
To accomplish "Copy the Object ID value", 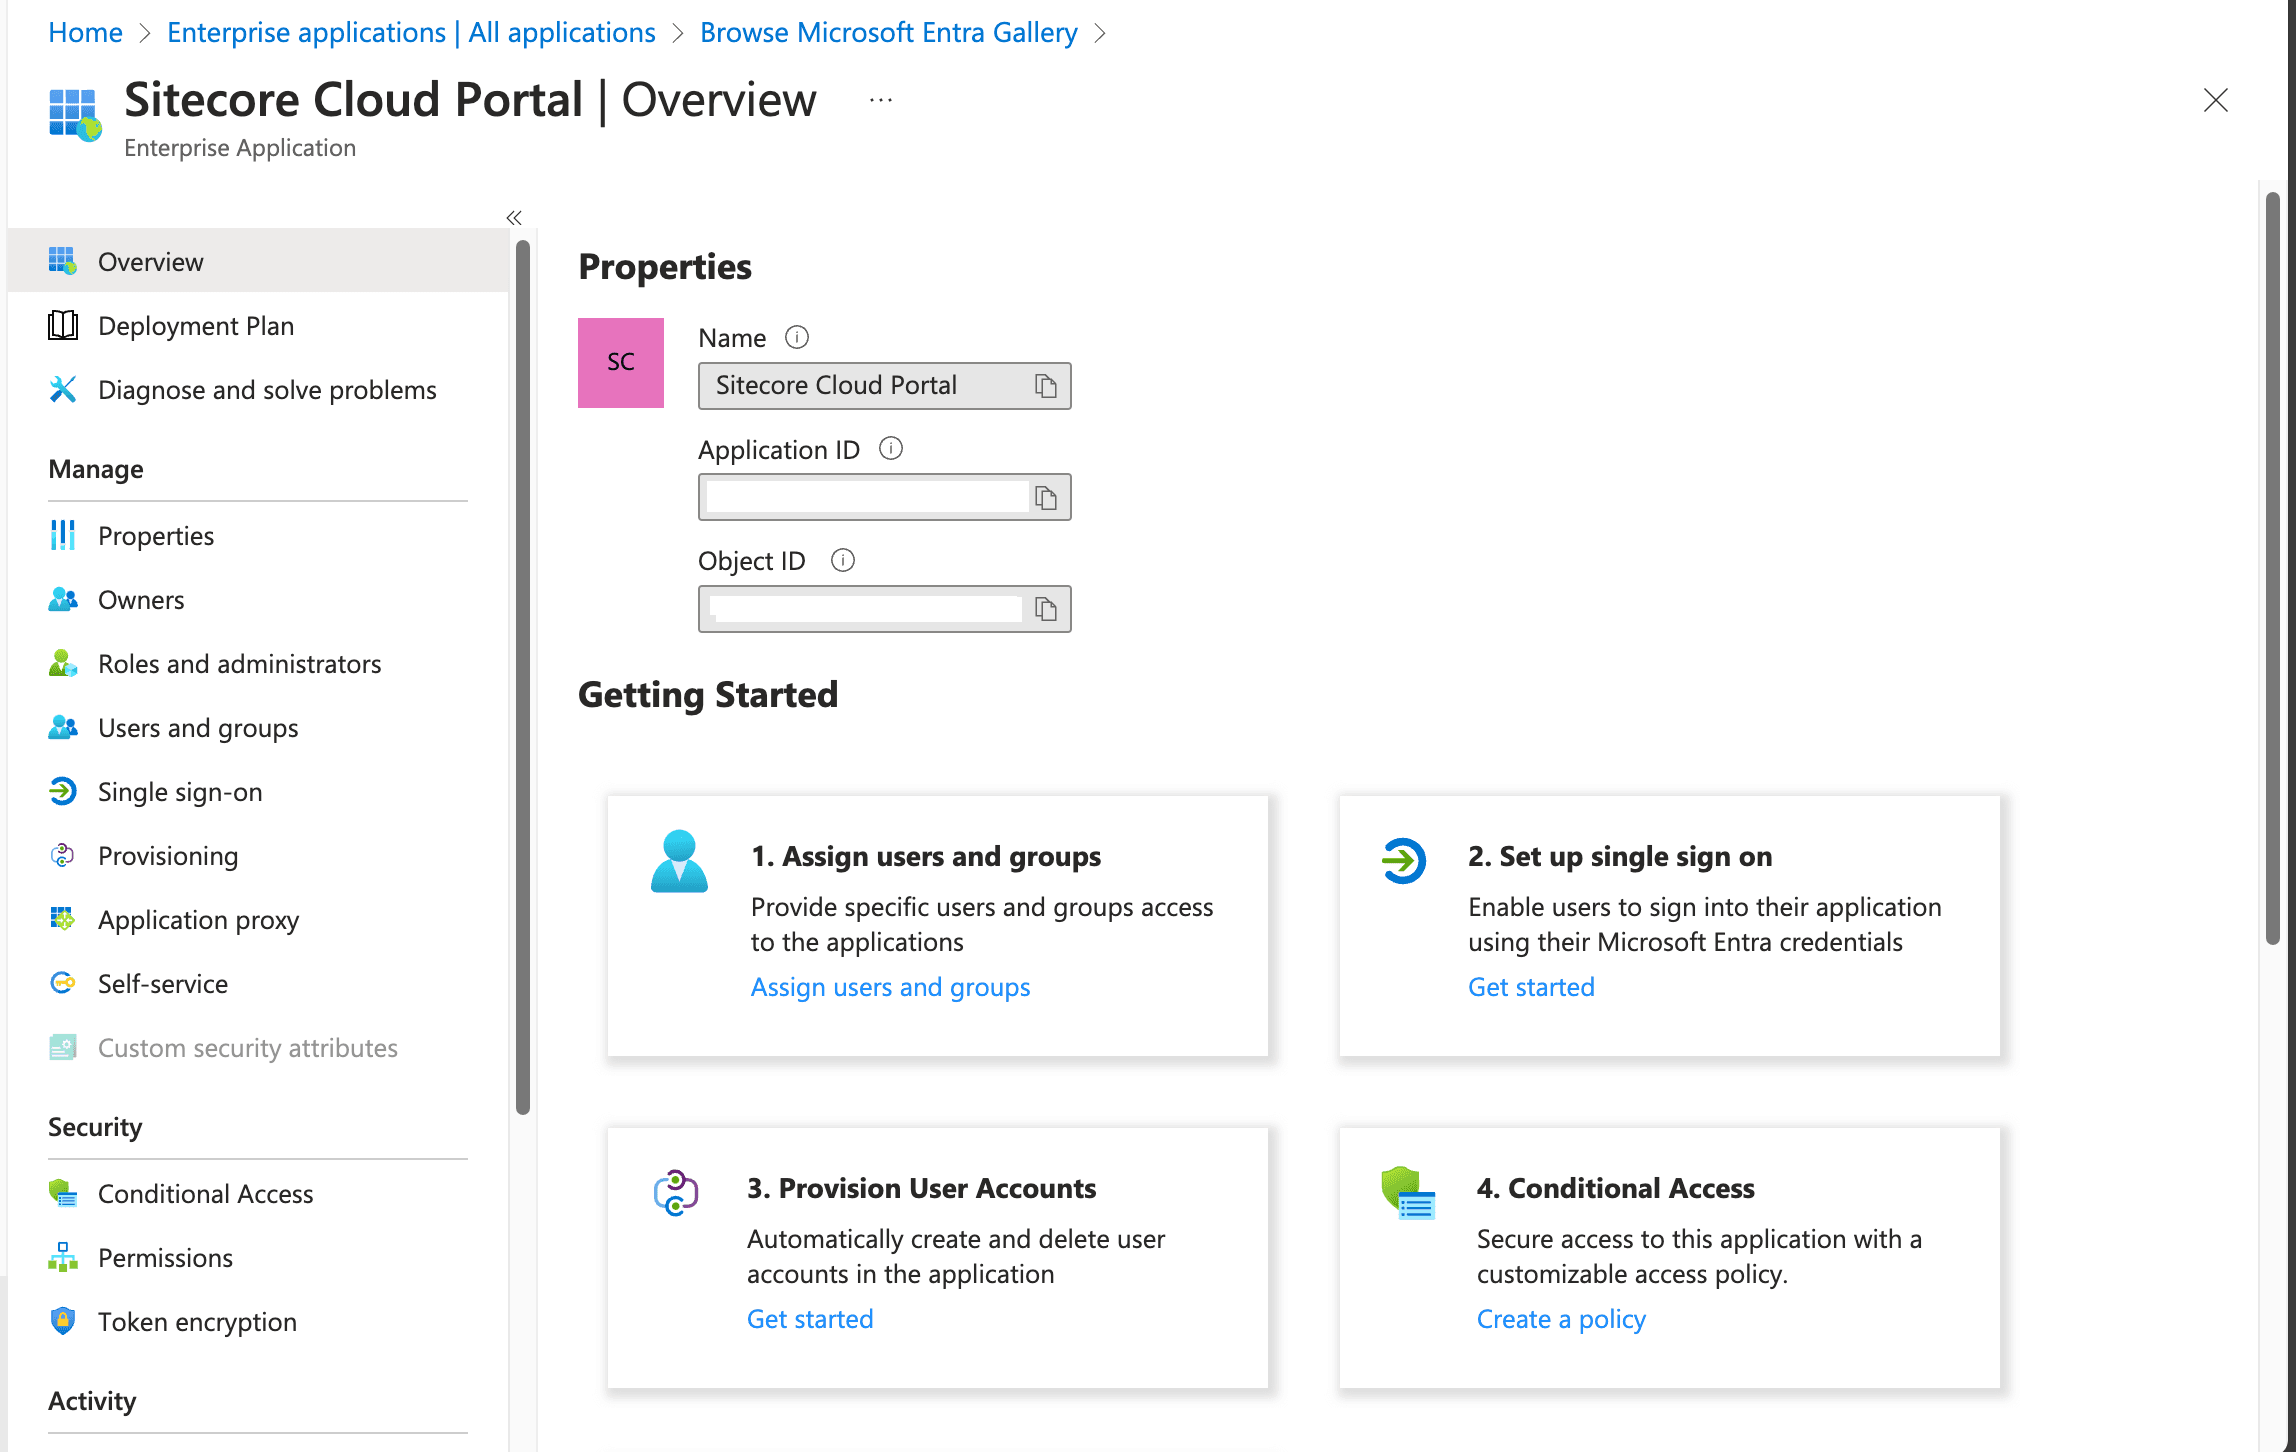I will pyautogui.click(x=1046, y=609).
